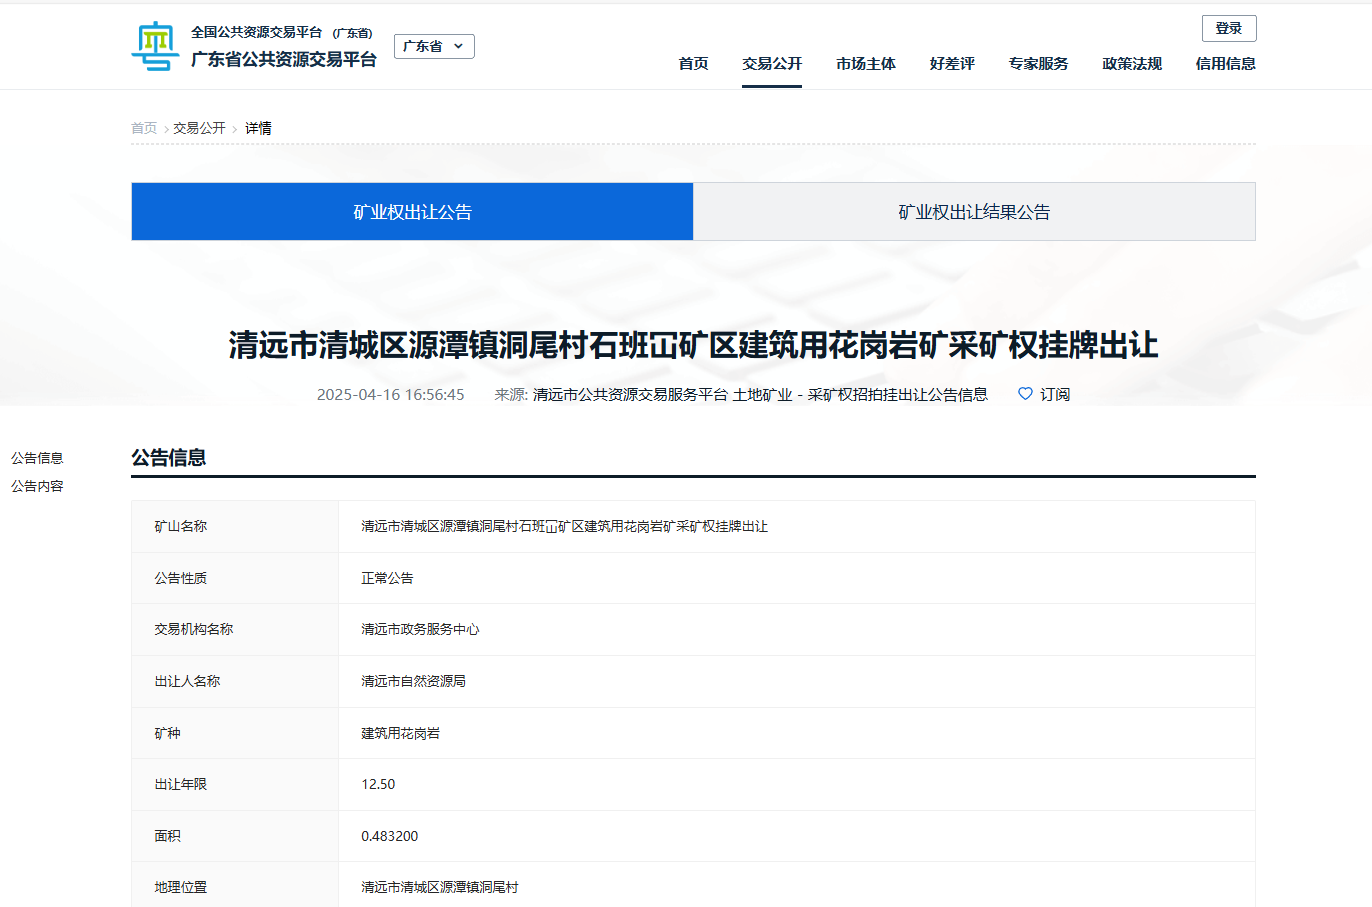Click 交易公开 breadcrumb link
The width and height of the screenshot is (1372, 907).
(199, 128)
